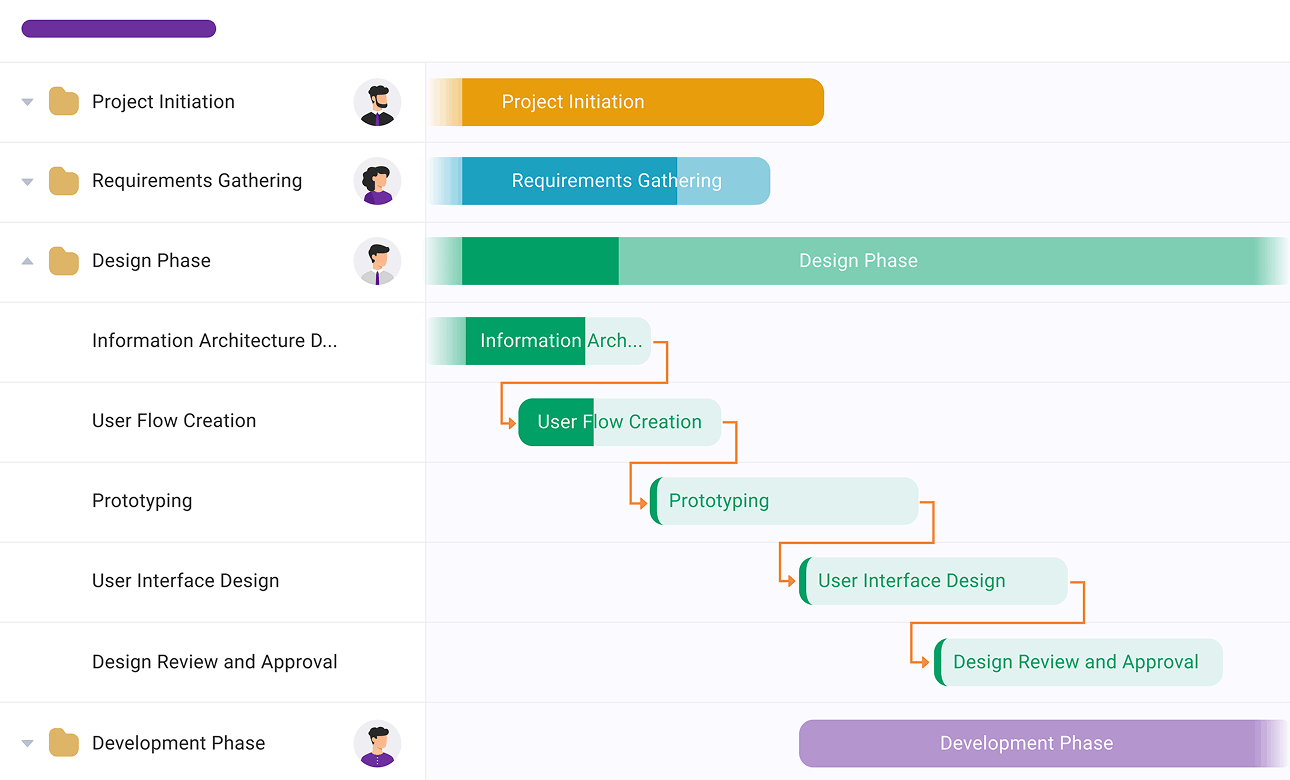Click the Development Phase assignee avatar
Viewport: 1290px width, 780px height.
377,744
